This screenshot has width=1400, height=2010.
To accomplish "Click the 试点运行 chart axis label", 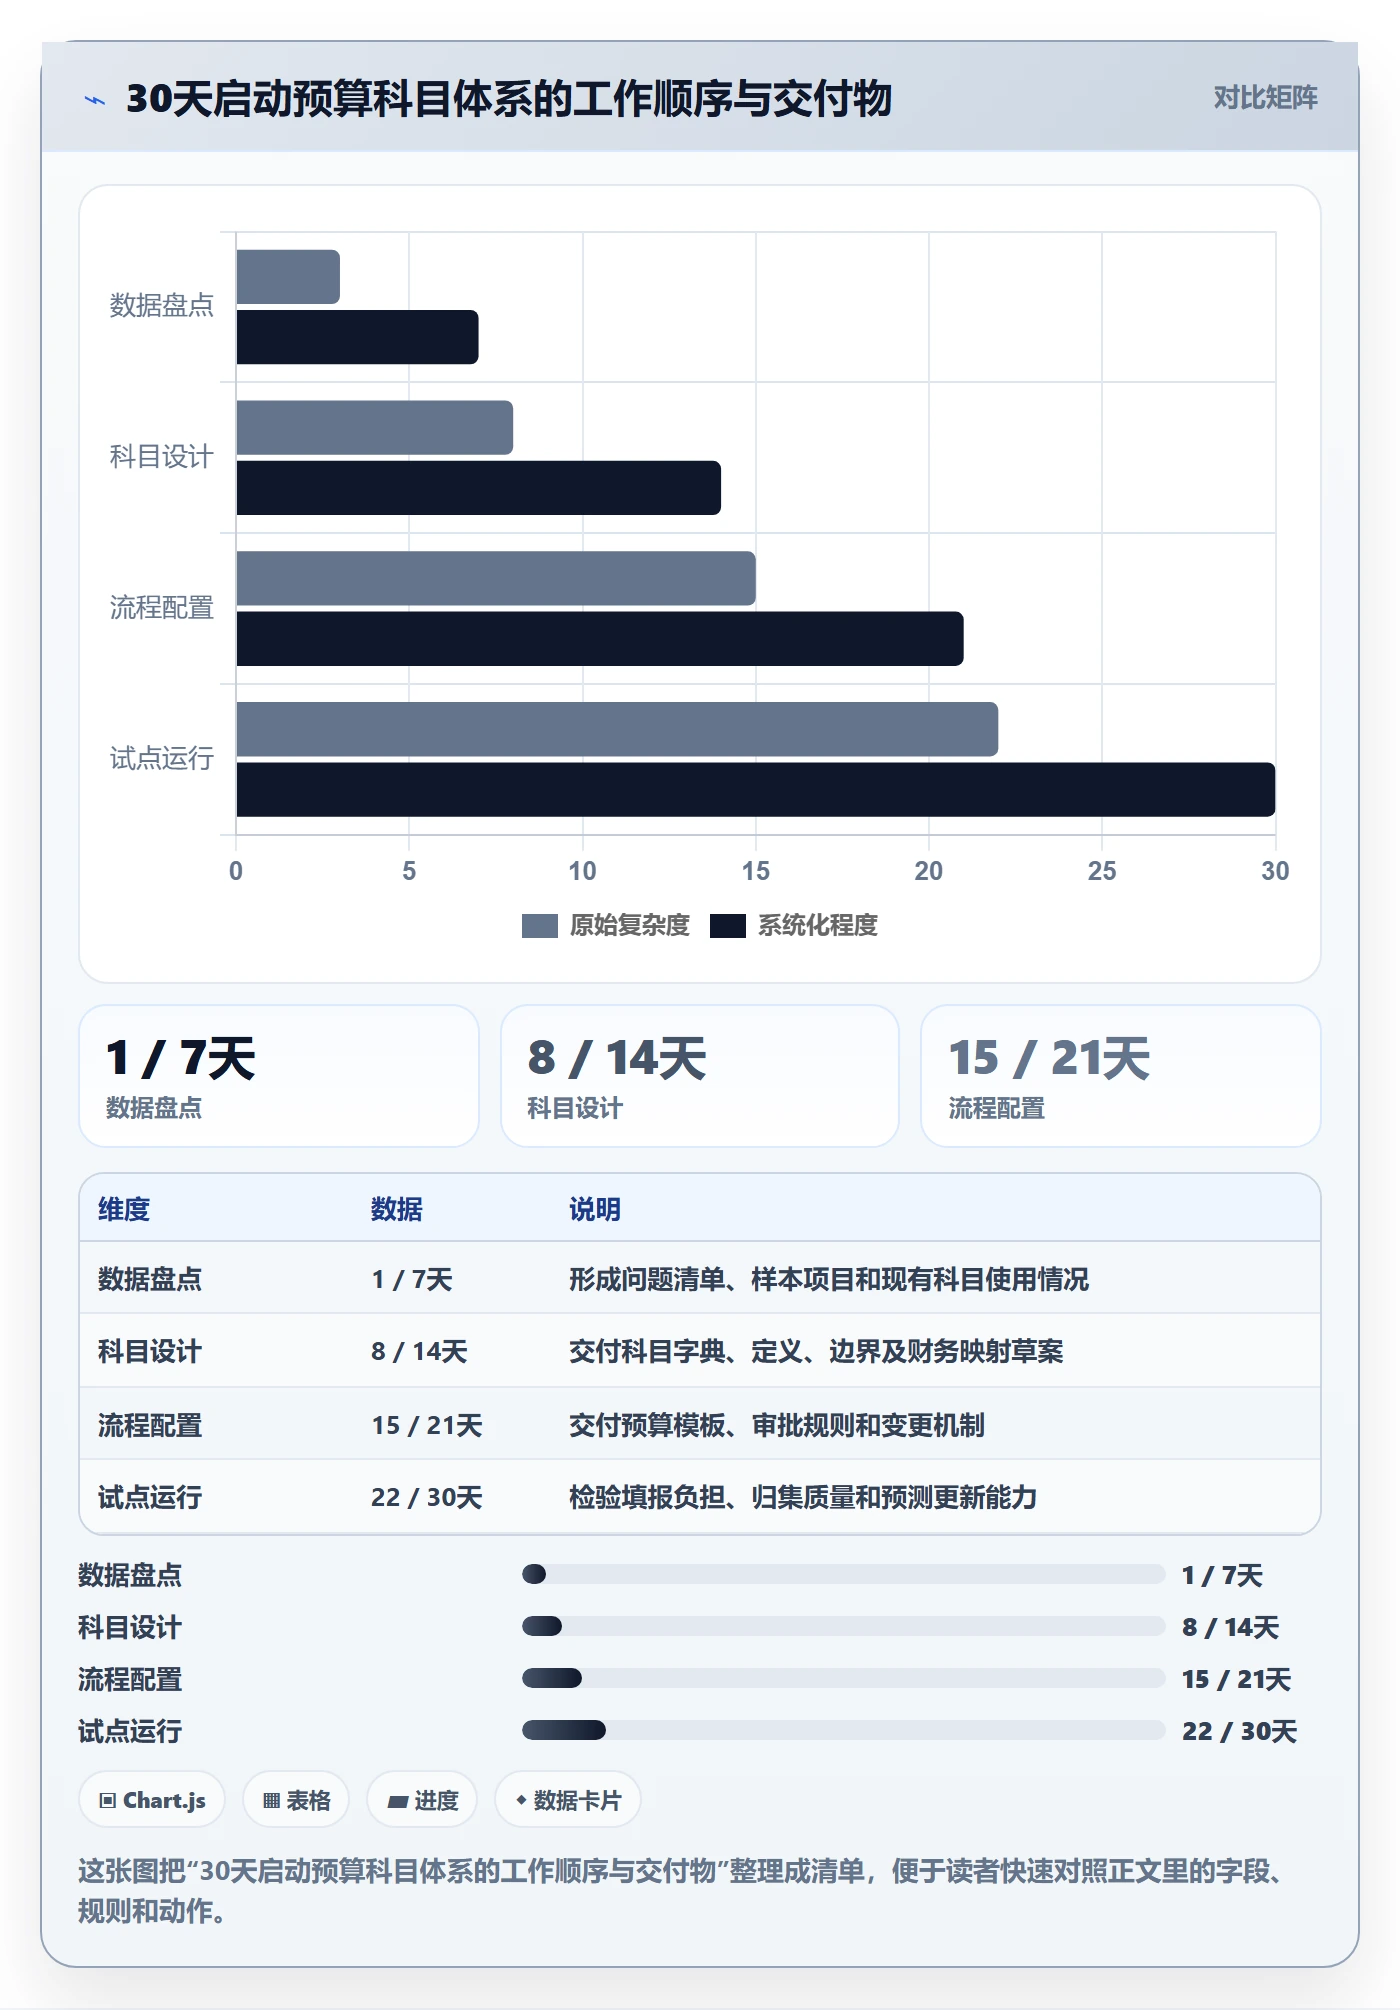I will [x=161, y=759].
